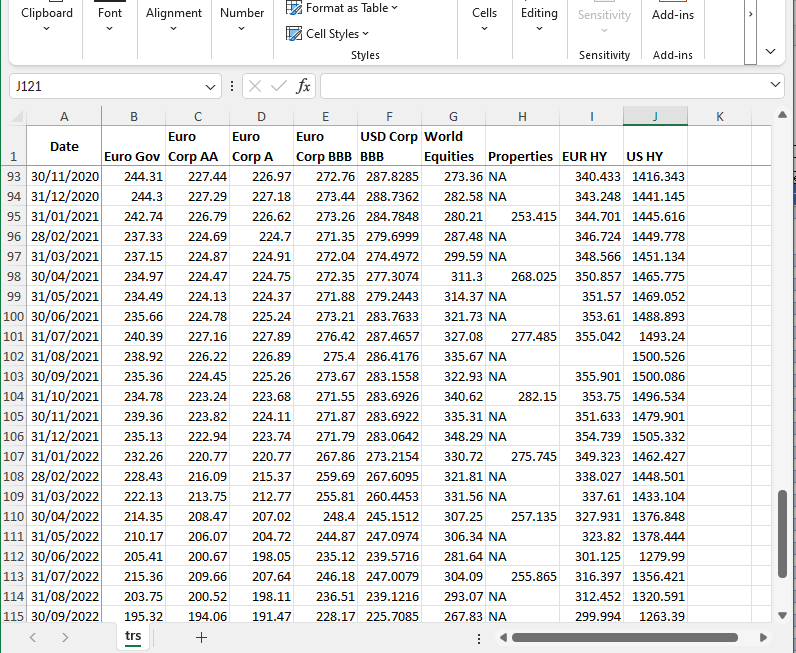Click the cell with value 348.29
This screenshot has width=796, height=653.
pyautogui.click(x=453, y=437)
